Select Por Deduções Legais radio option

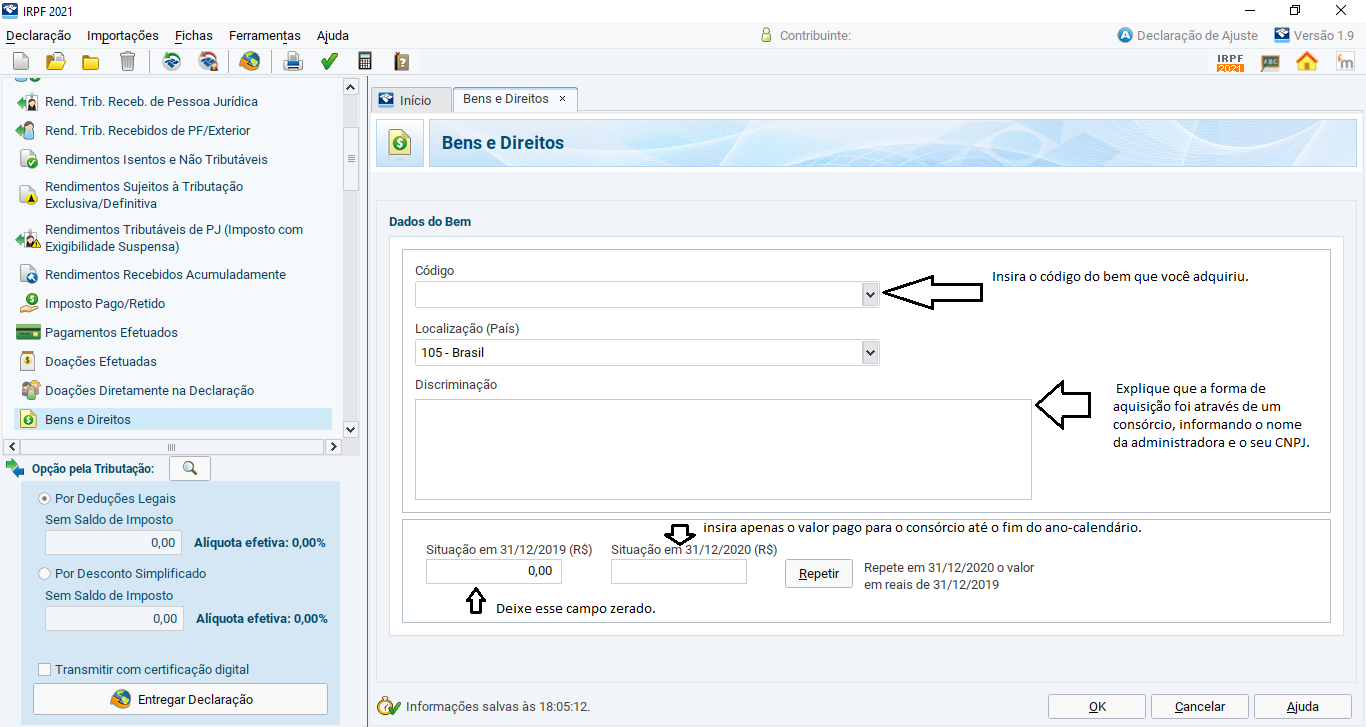[44, 498]
